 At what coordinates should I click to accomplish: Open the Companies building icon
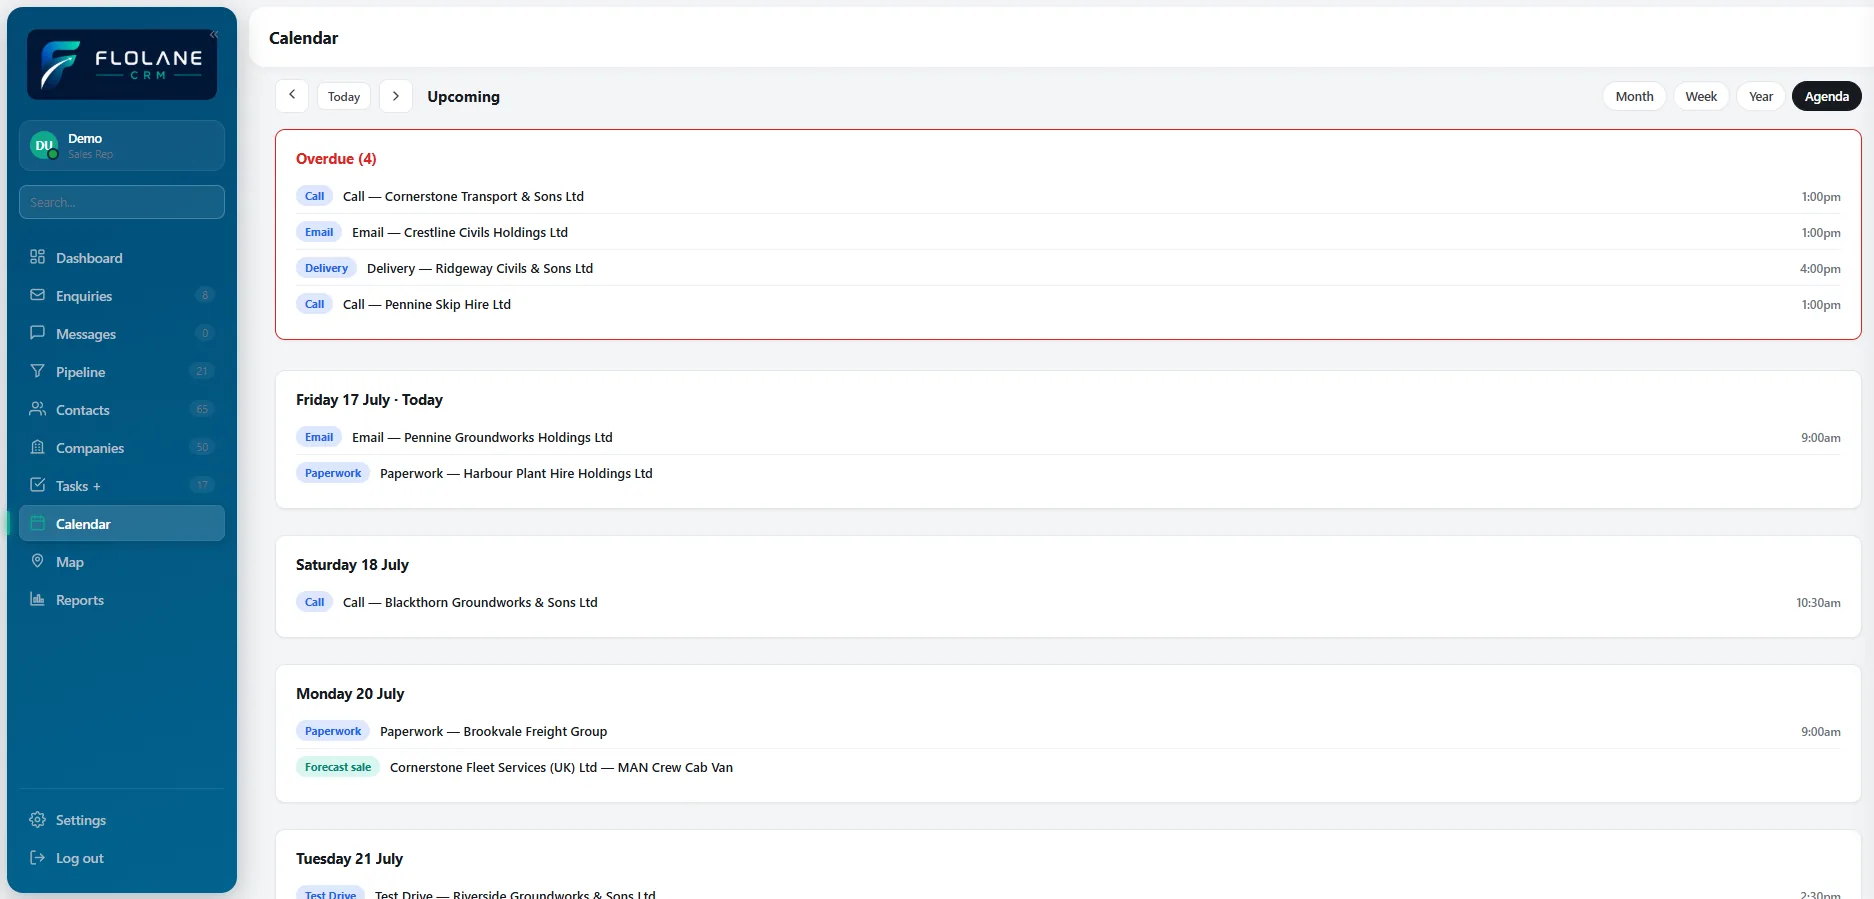(37, 447)
